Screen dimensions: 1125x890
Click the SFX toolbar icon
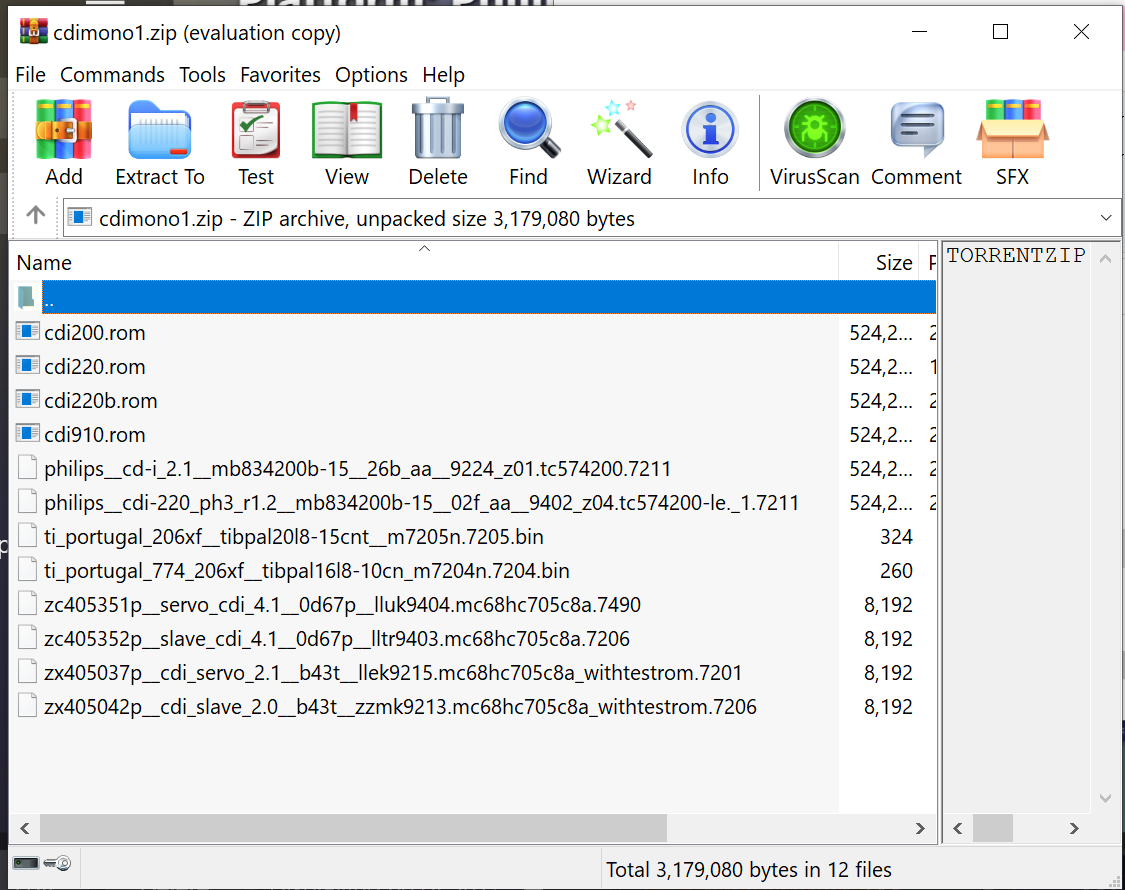pos(1012,129)
